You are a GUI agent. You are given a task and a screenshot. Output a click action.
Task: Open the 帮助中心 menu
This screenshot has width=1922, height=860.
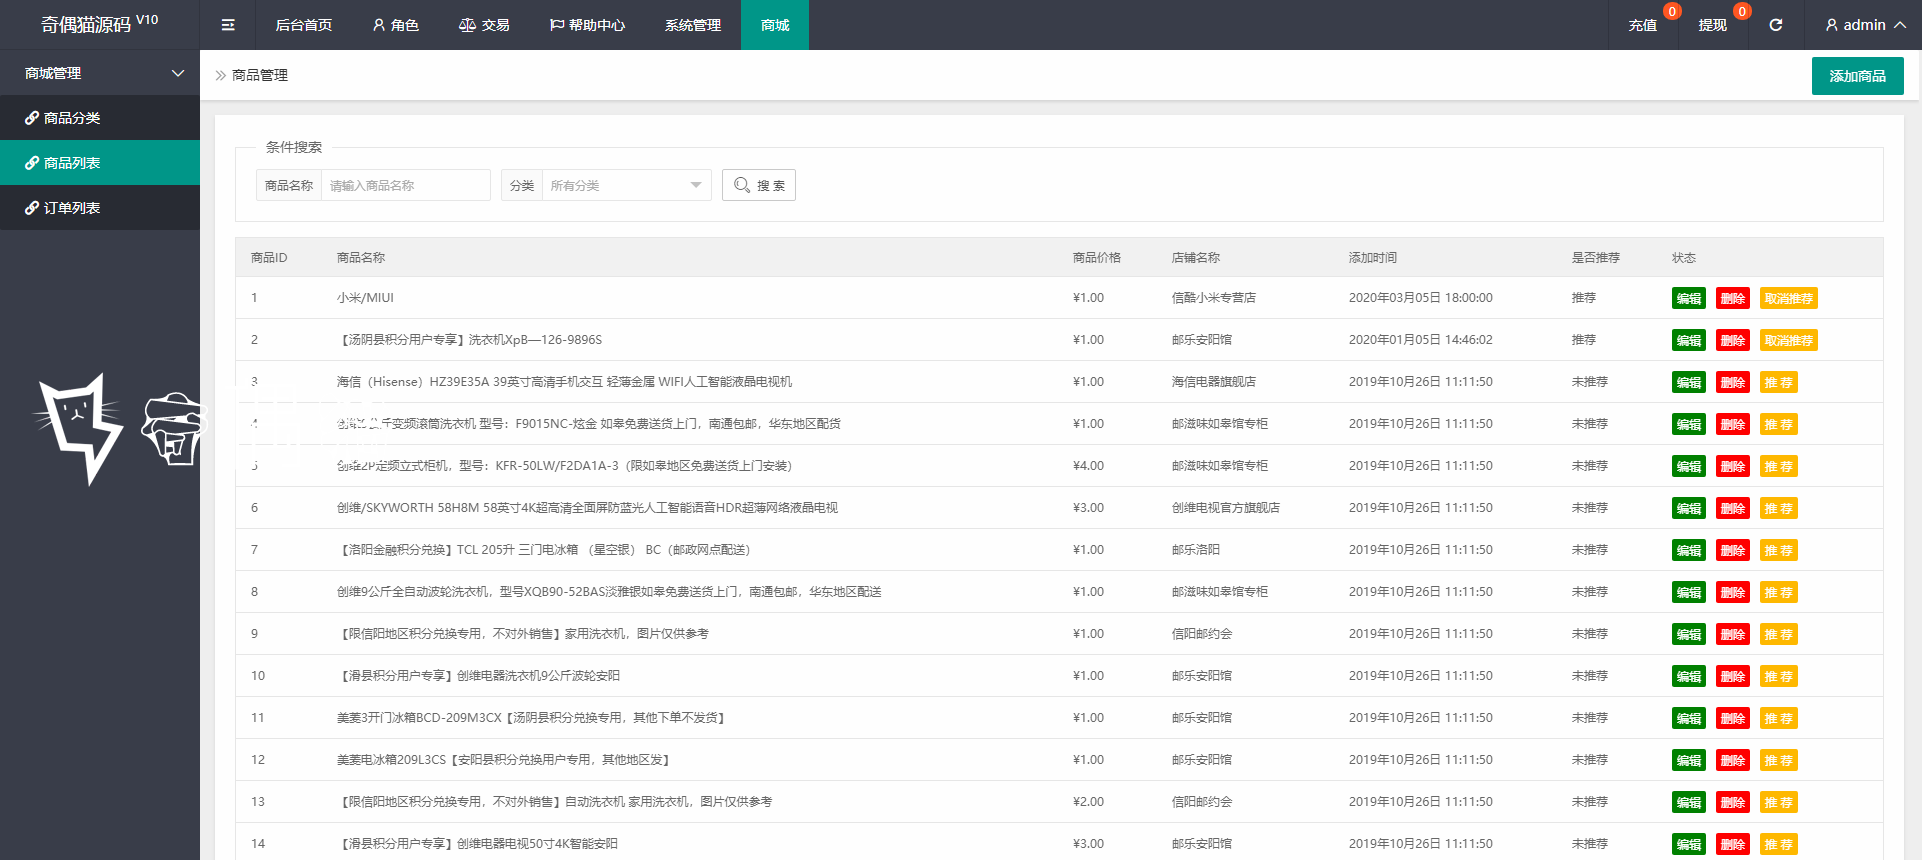pyautogui.click(x=587, y=25)
